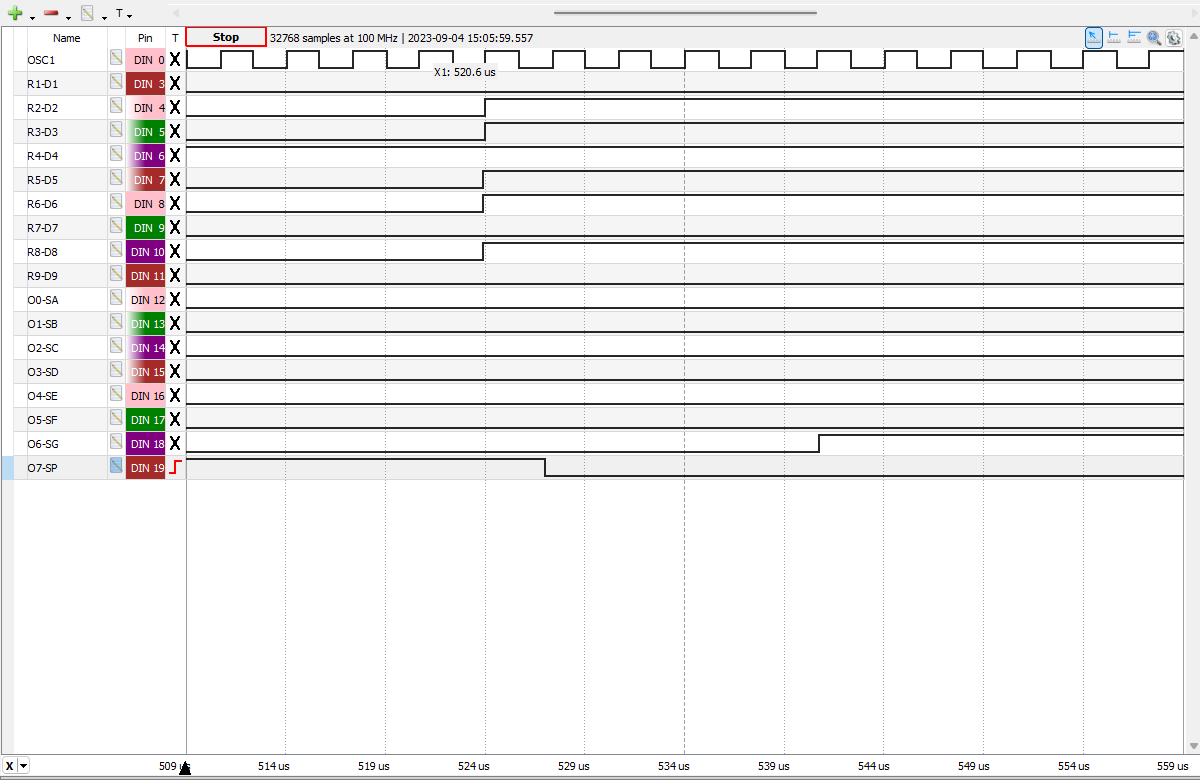Screen dimensions: 1200x780
Task: Click the vertical scrollbar down arrow
Action: click(1192, 746)
